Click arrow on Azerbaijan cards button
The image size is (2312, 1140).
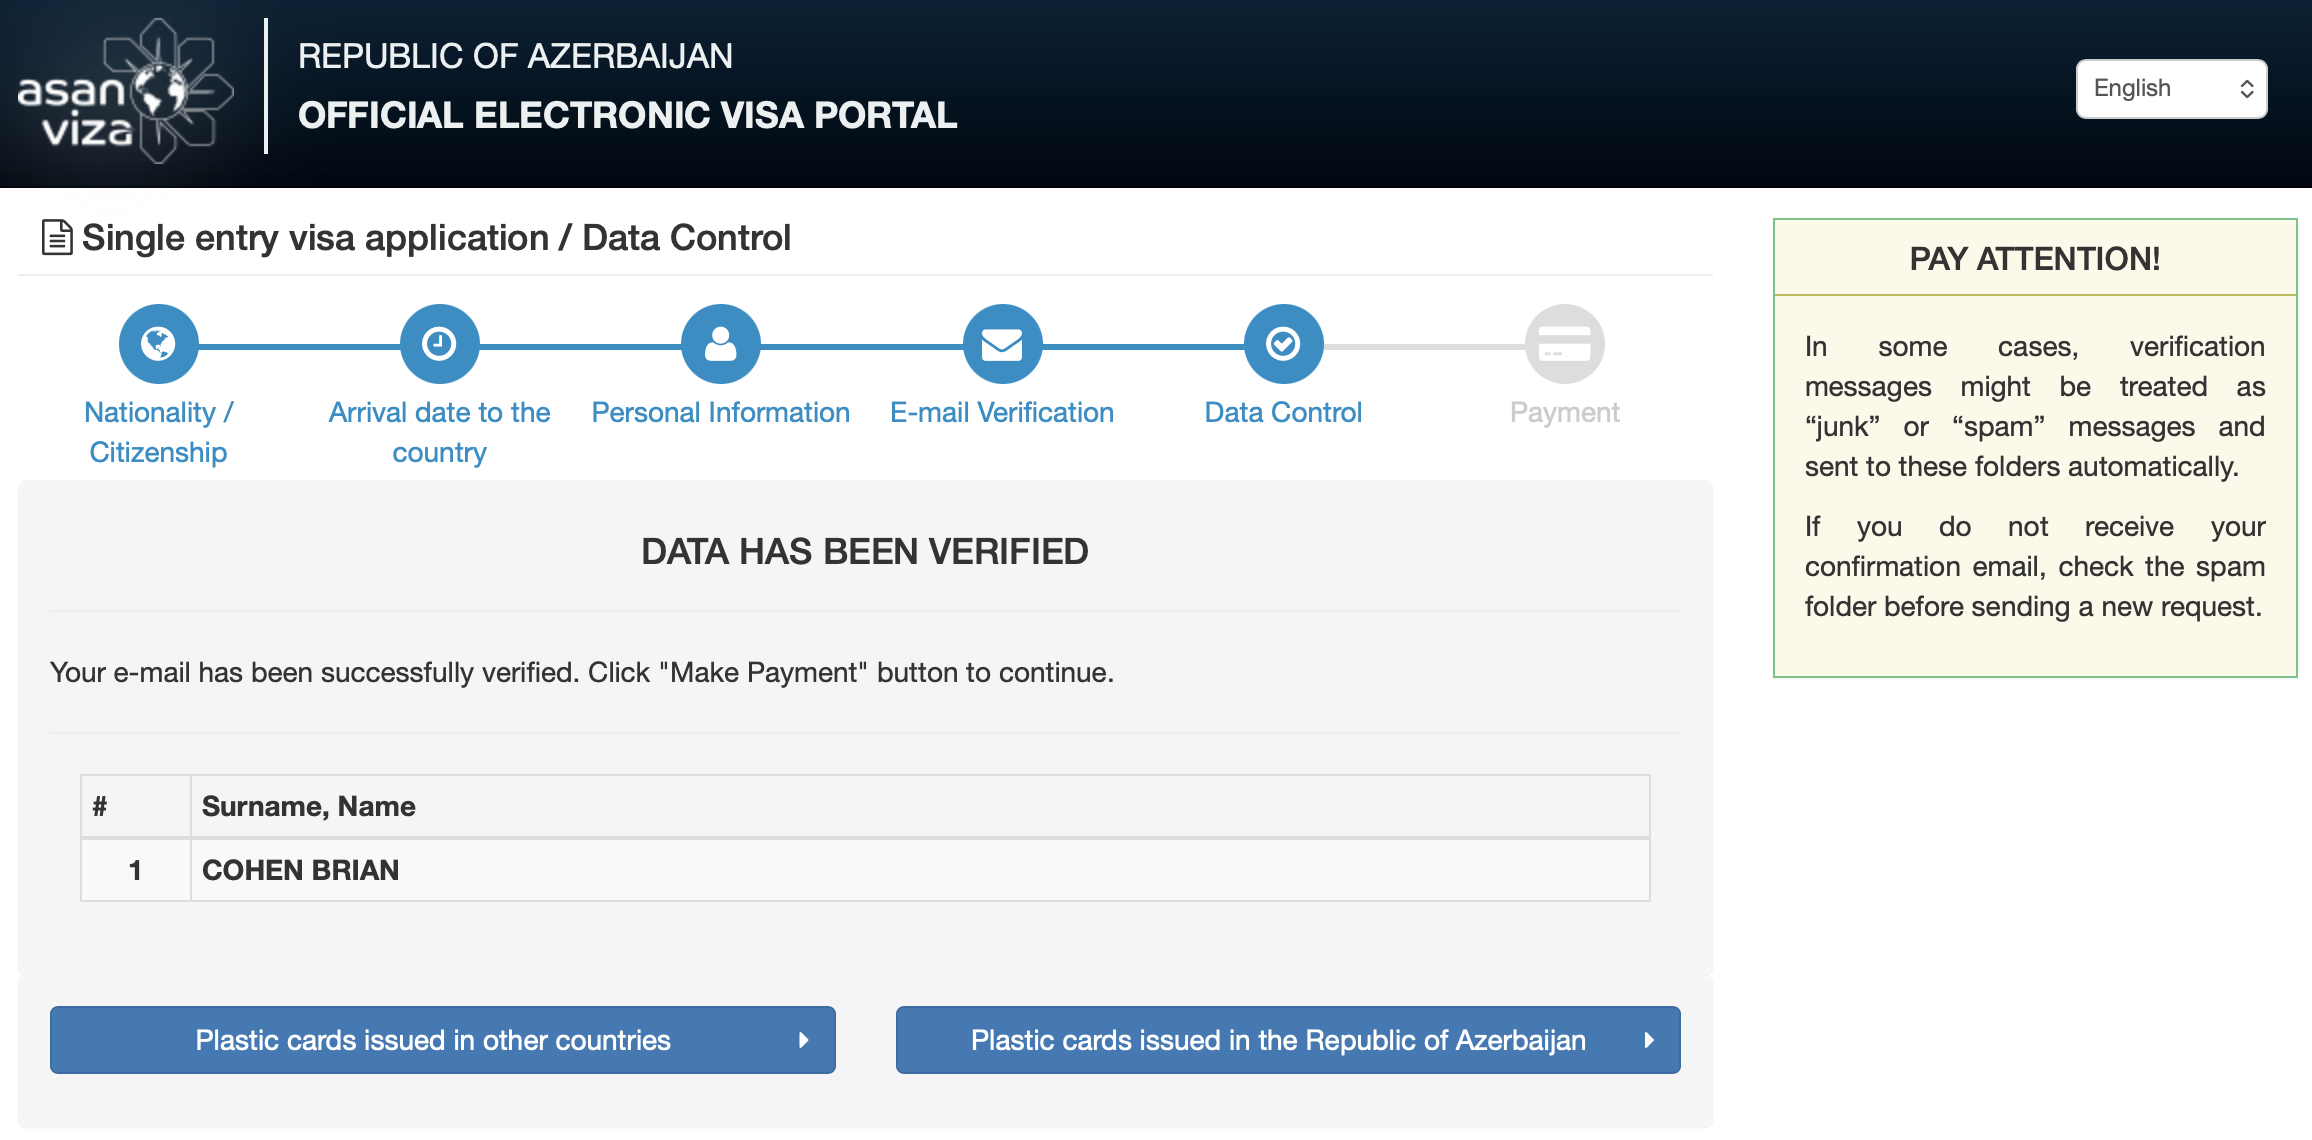[1649, 1040]
